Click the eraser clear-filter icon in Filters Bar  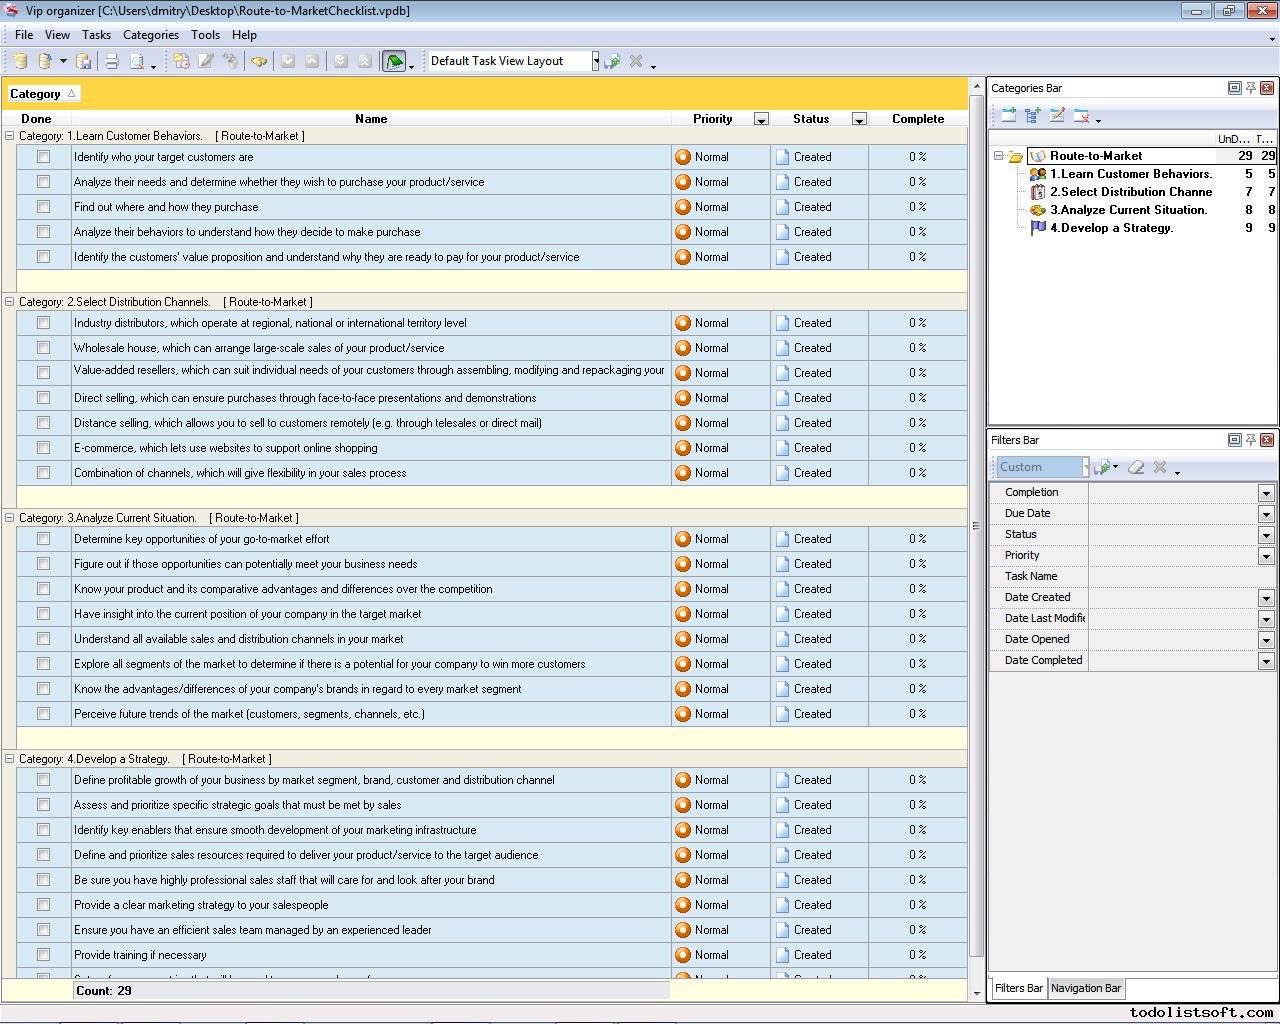point(1136,467)
